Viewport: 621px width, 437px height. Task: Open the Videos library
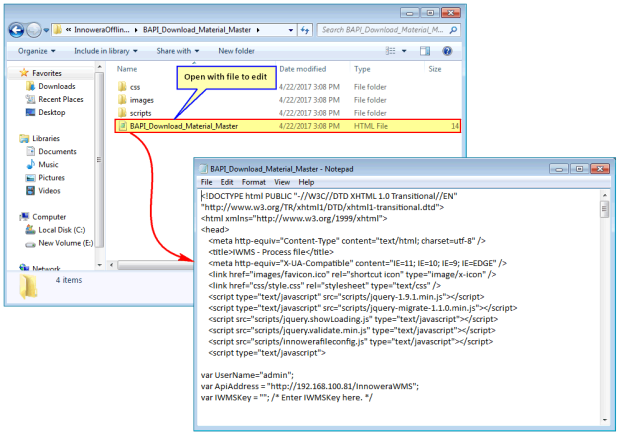point(43,191)
